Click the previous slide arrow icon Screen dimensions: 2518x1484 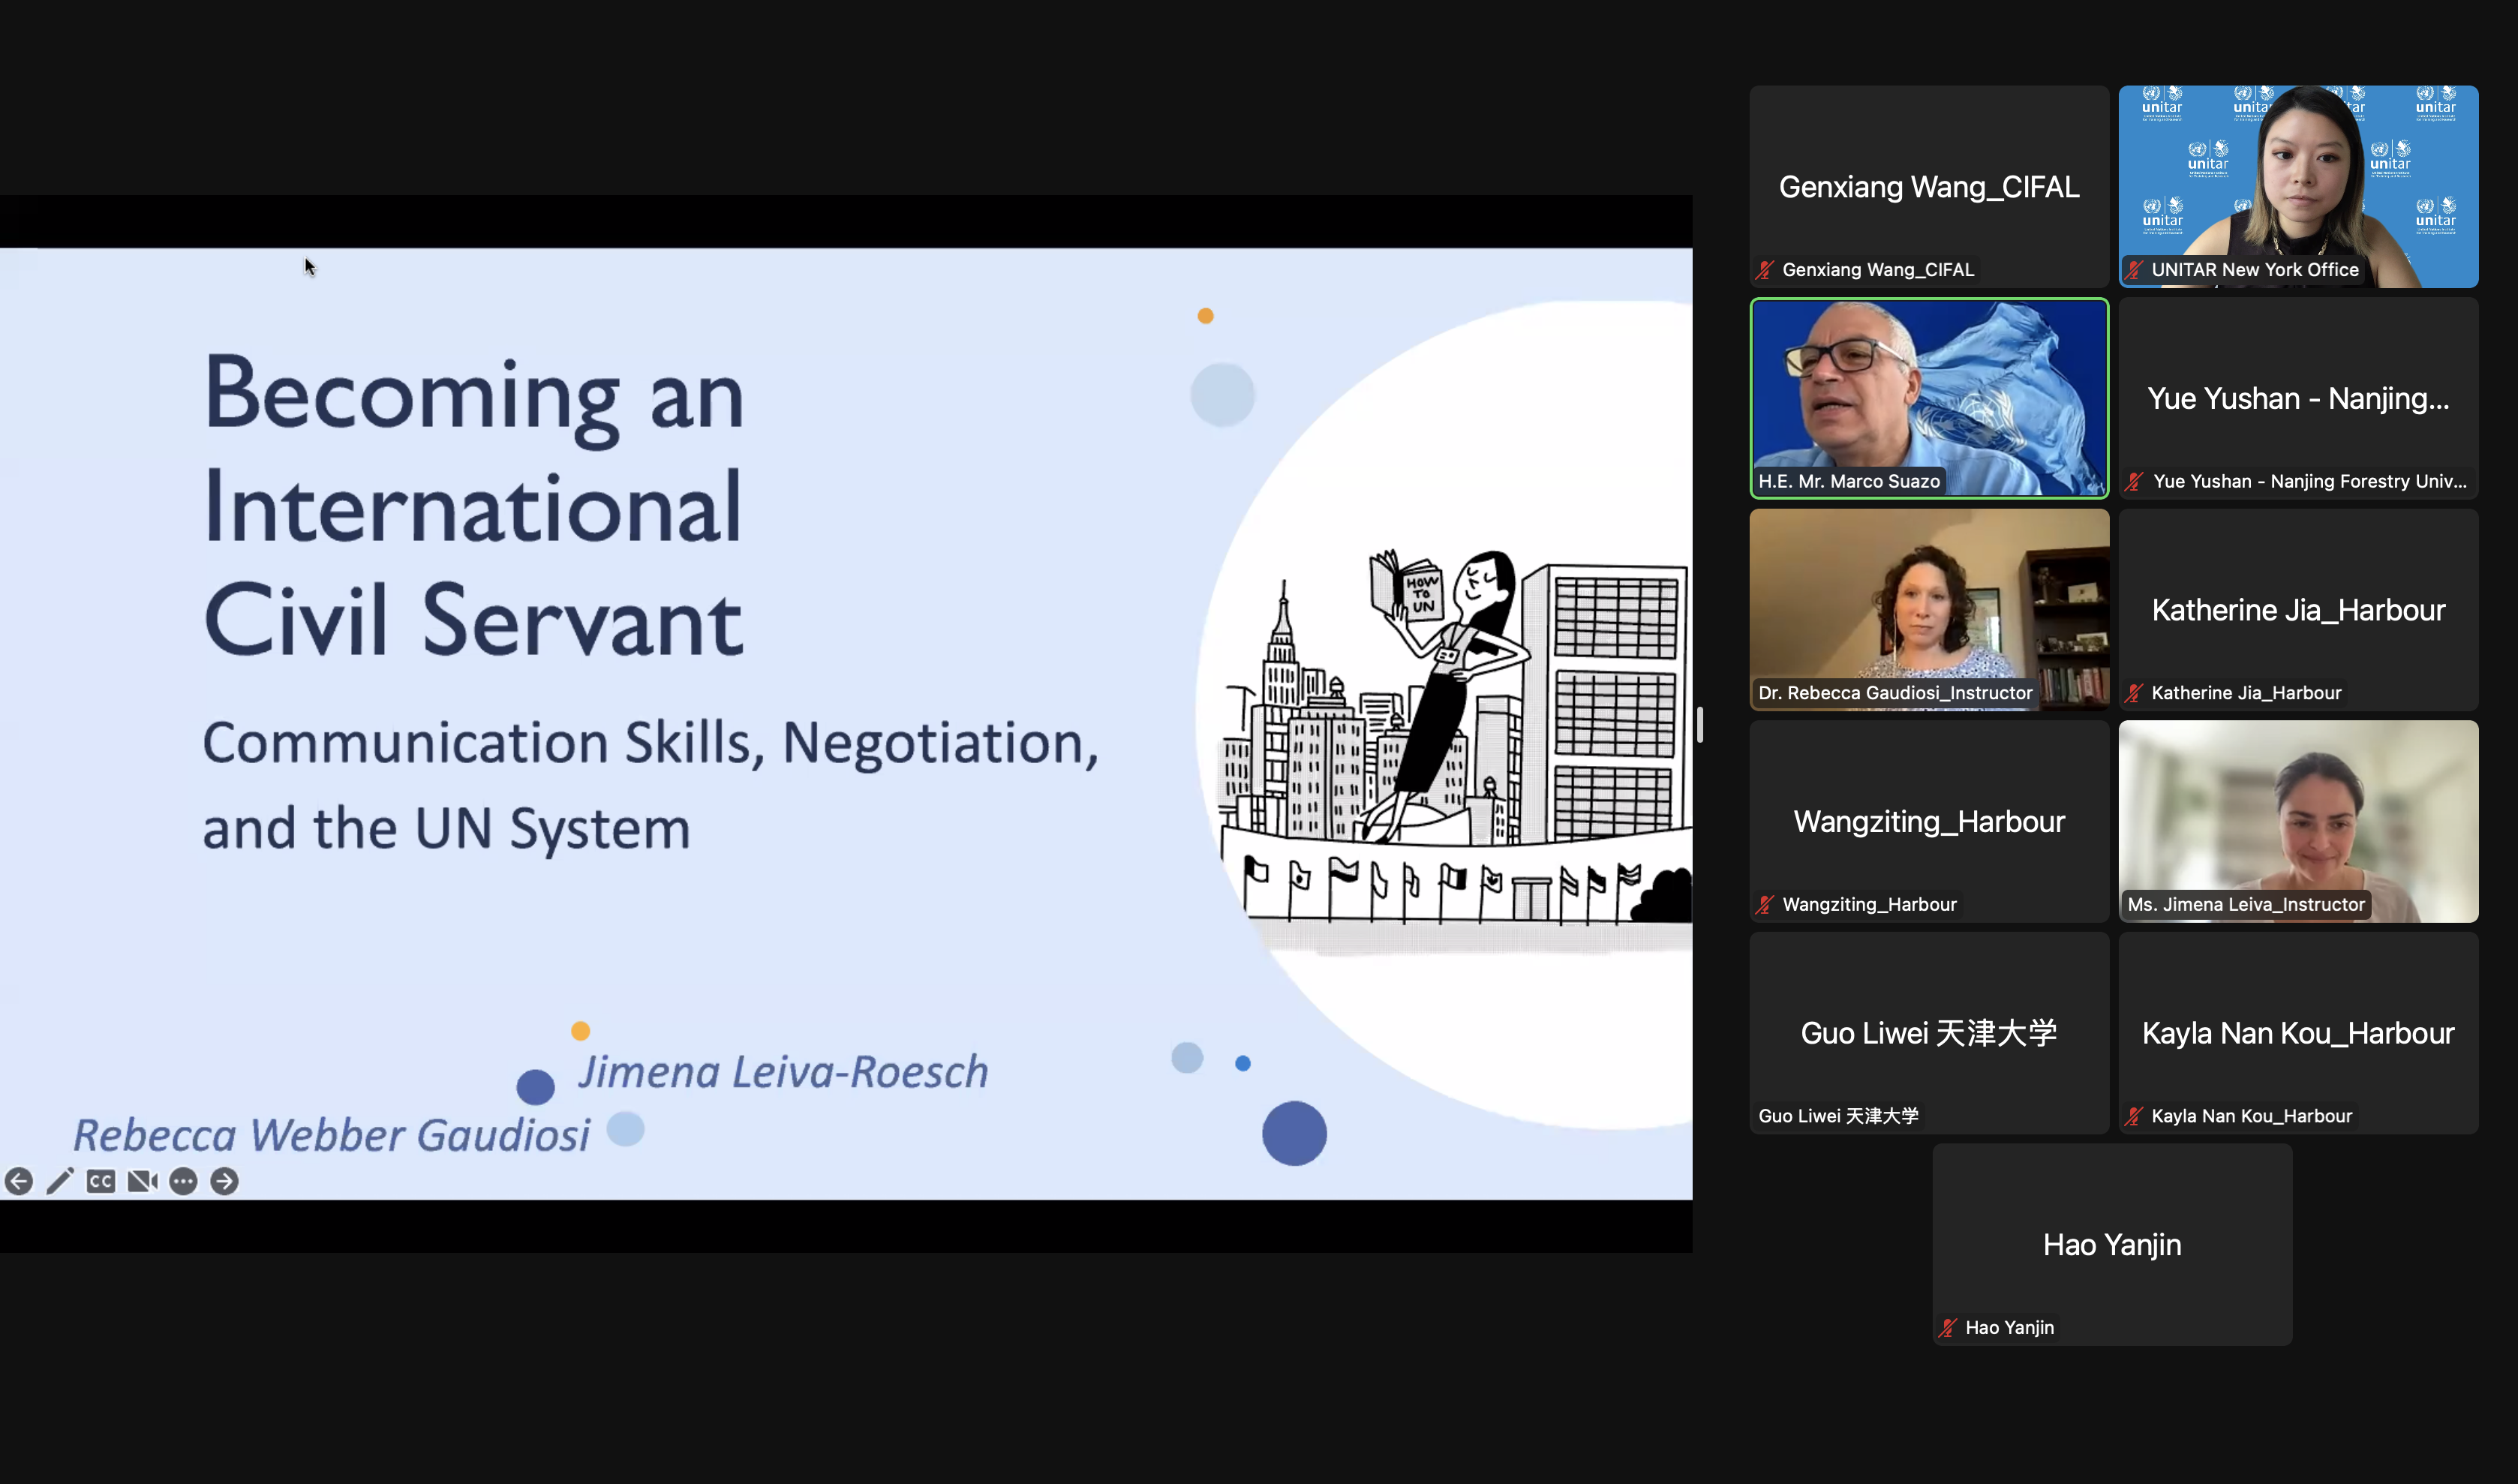click(19, 1181)
